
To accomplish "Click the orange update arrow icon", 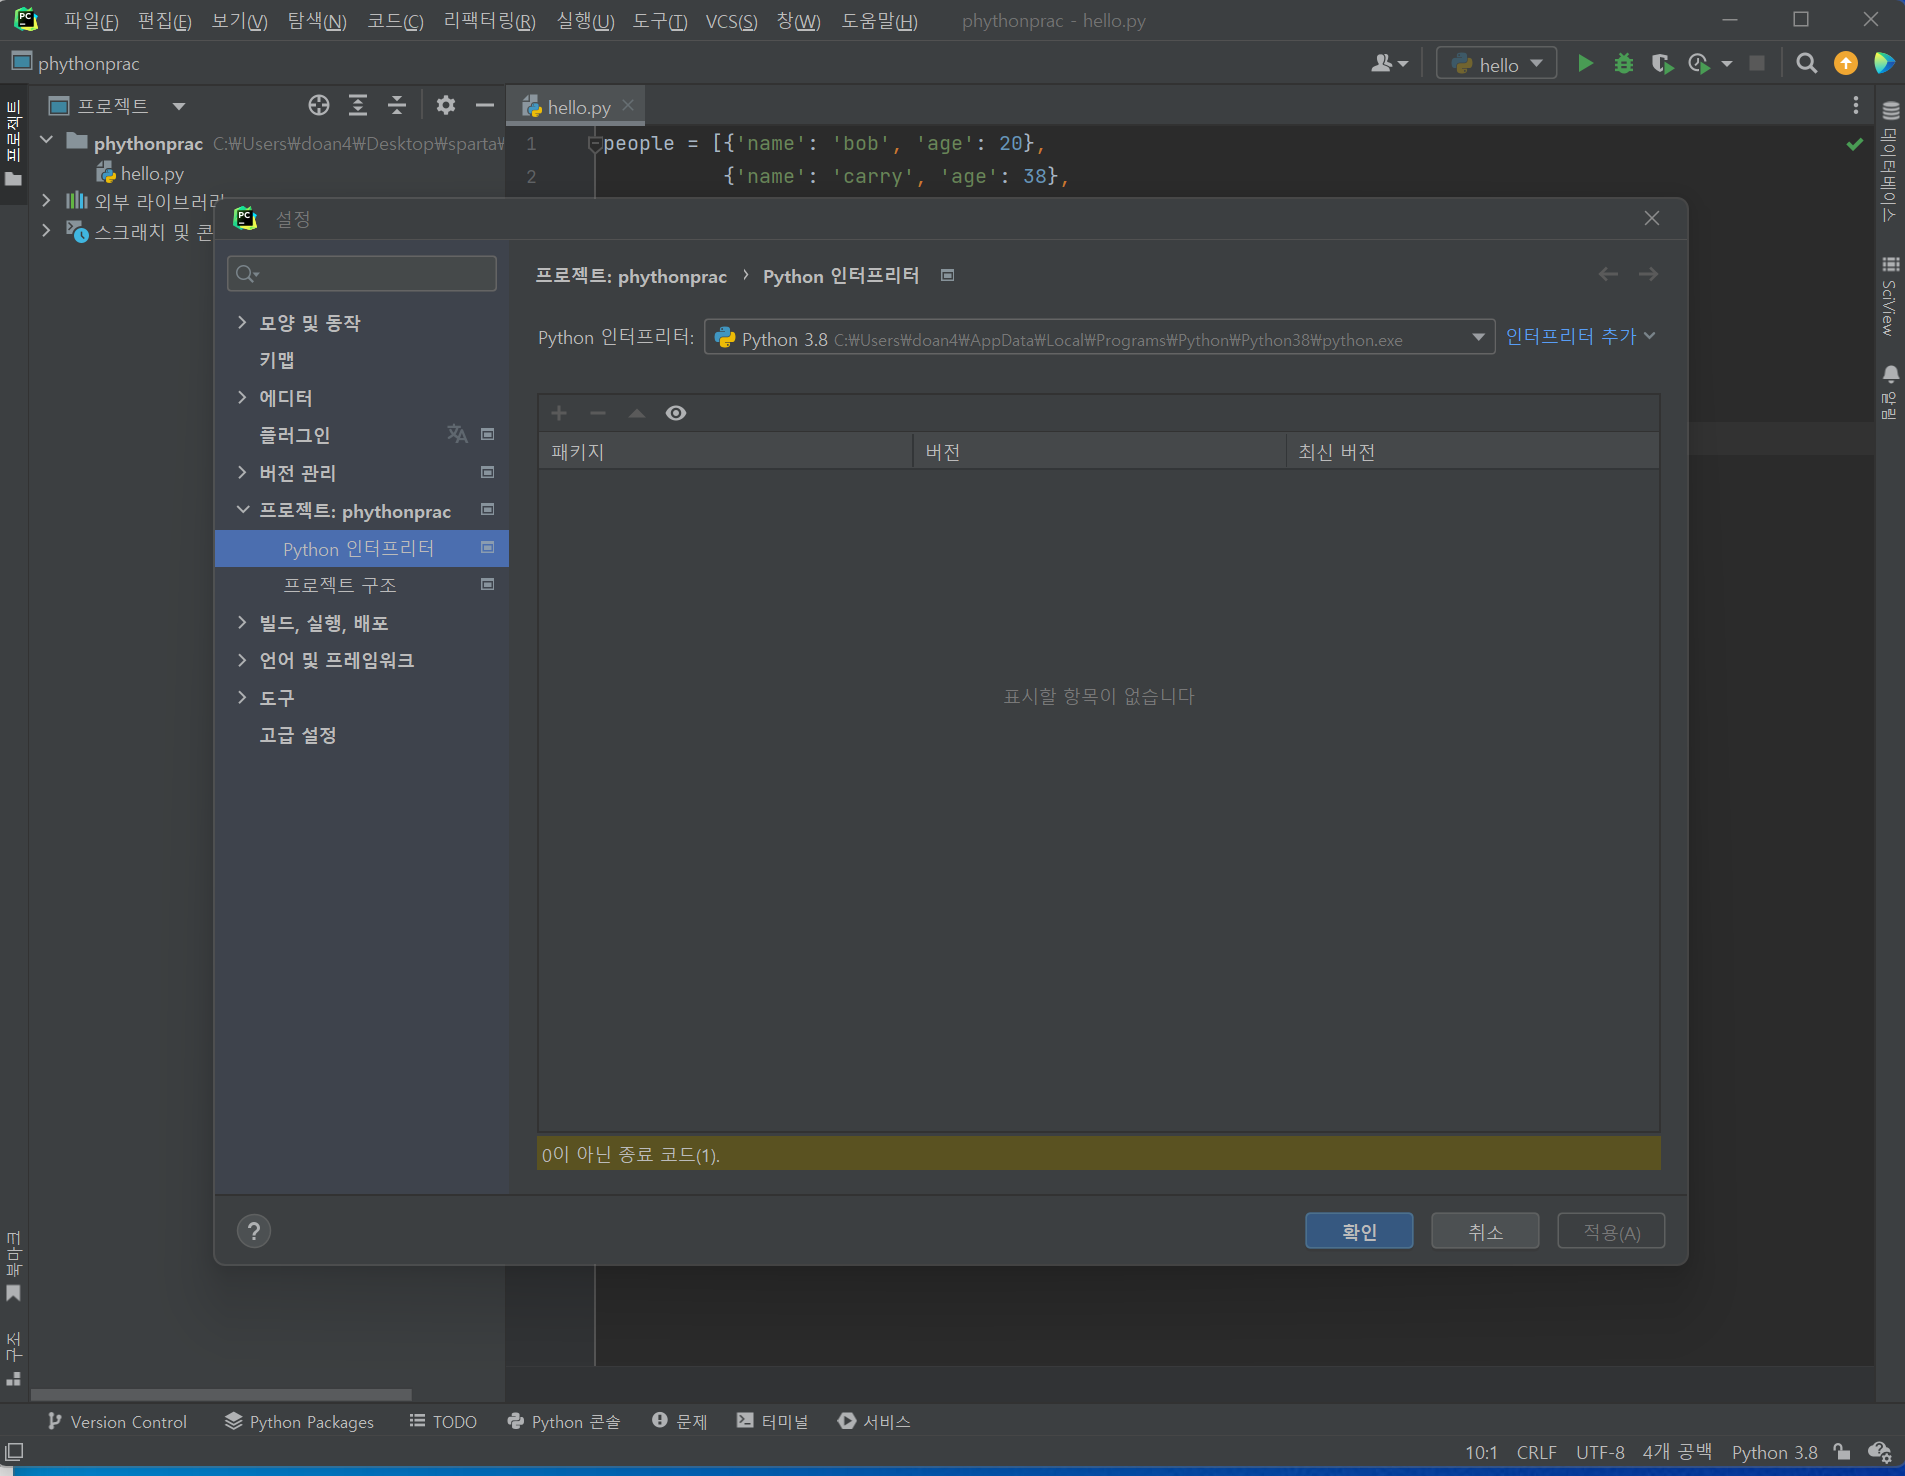I will coord(1846,64).
